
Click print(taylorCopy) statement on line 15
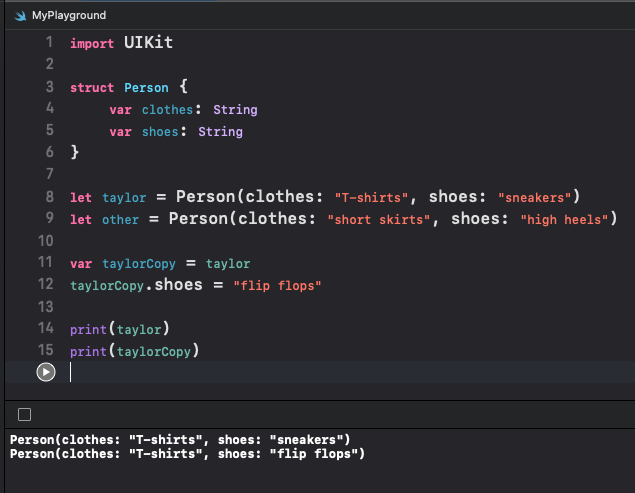(x=134, y=351)
